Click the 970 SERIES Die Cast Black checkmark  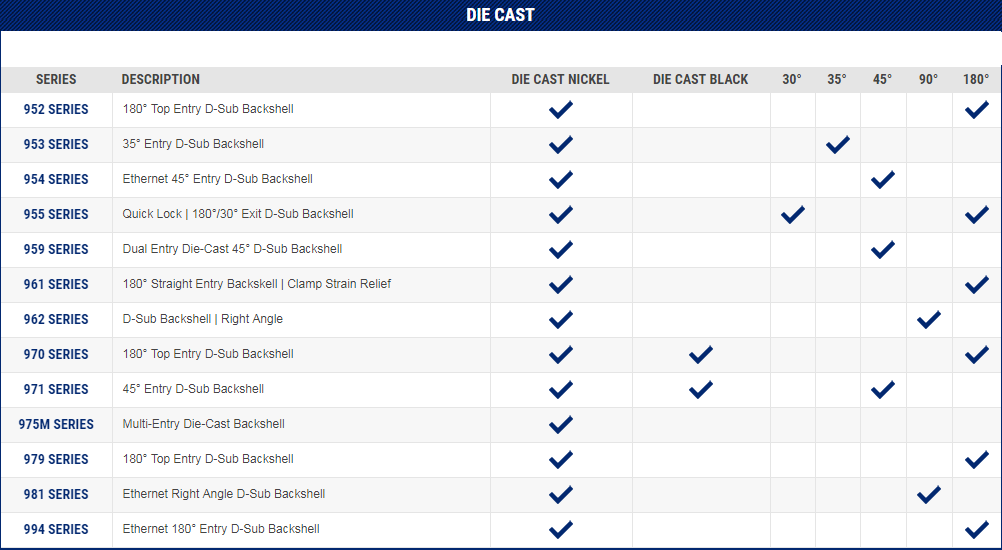tap(701, 354)
